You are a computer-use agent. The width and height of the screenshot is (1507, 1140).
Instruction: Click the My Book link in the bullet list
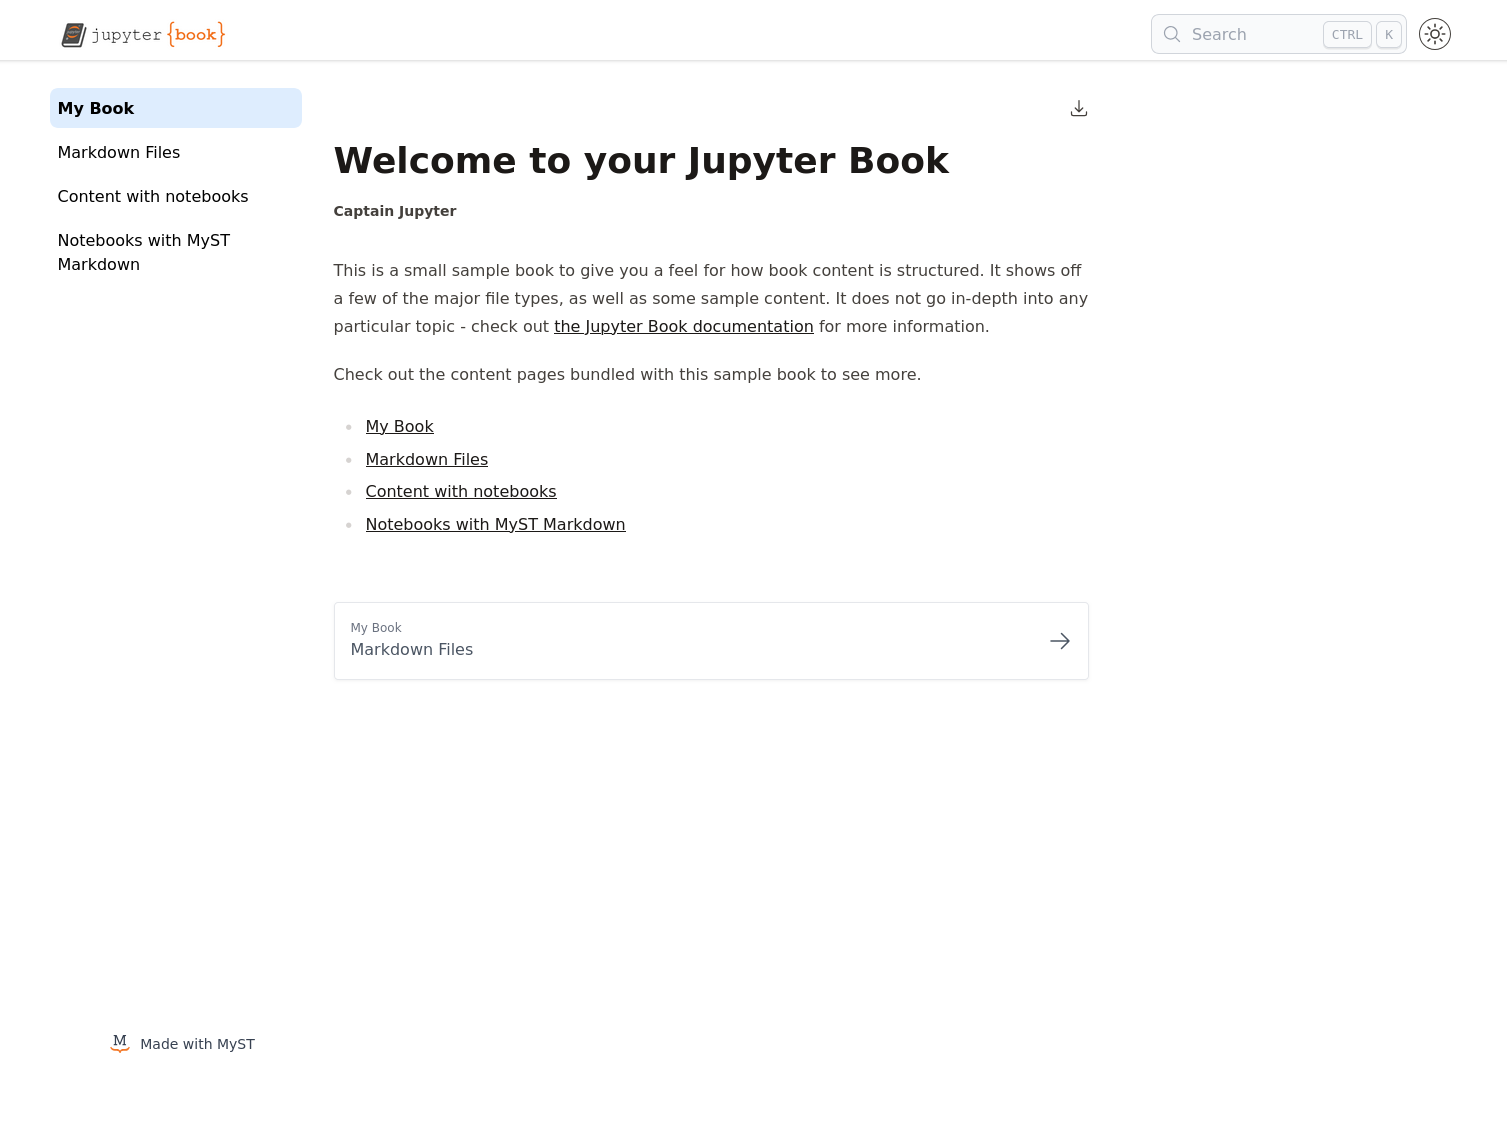point(399,426)
